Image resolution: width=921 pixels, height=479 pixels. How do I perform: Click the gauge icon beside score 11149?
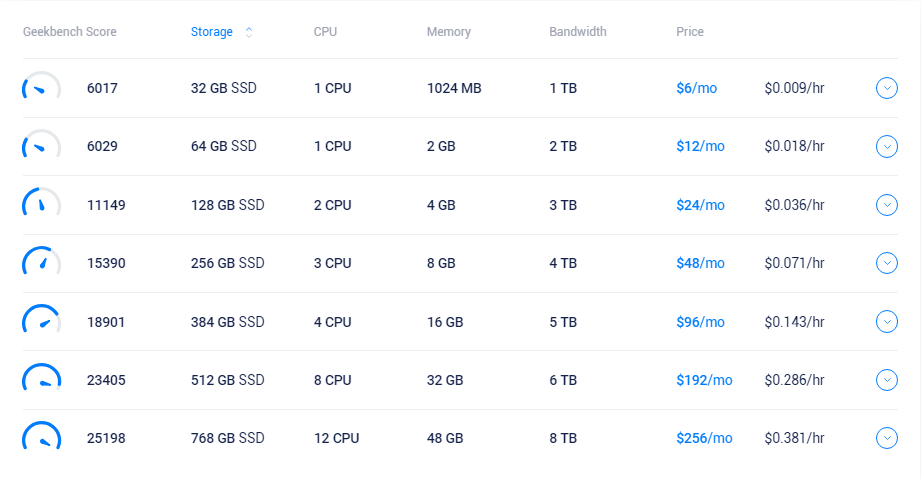pyautogui.click(x=41, y=204)
